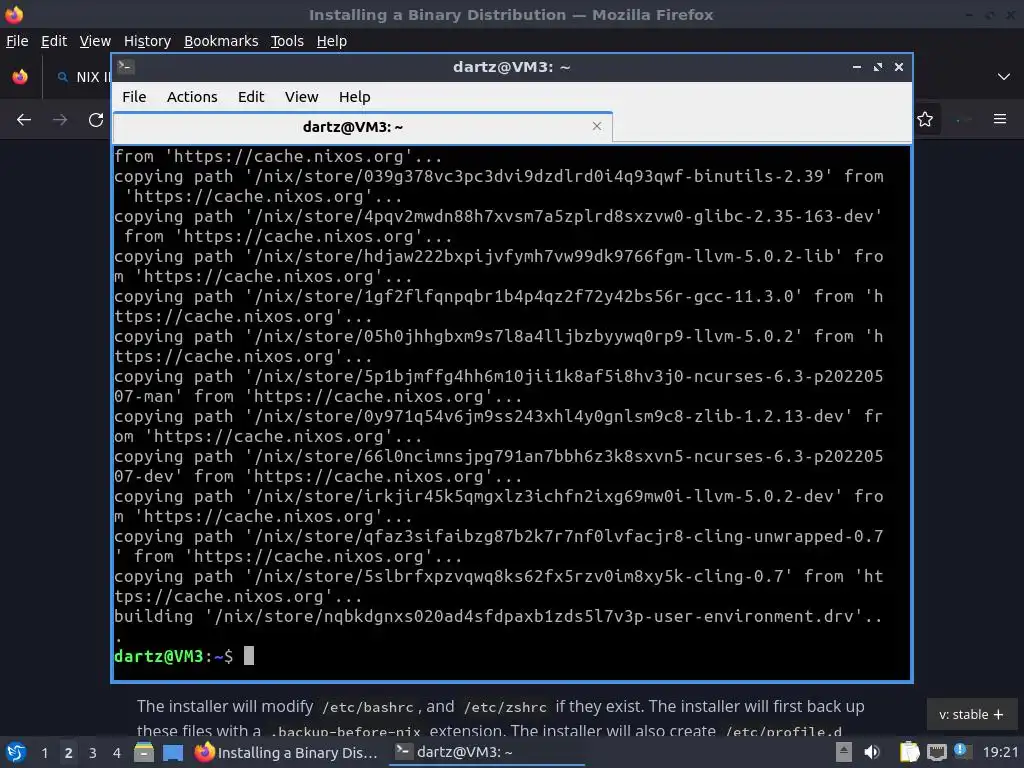1024x768 pixels.
Task: Open the terminal Edit menu
Action: (x=251, y=97)
